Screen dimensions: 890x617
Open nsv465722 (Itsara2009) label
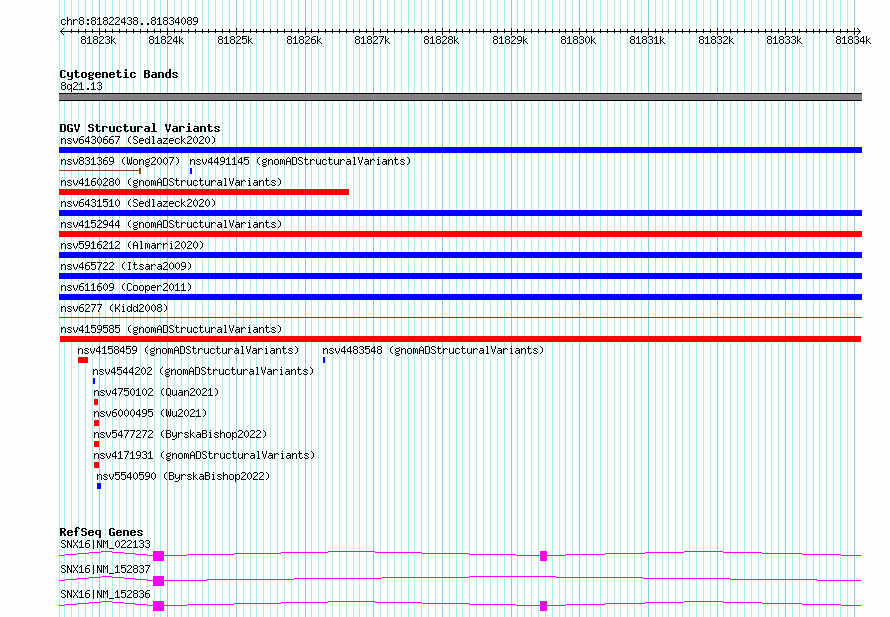click(x=126, y=266)
